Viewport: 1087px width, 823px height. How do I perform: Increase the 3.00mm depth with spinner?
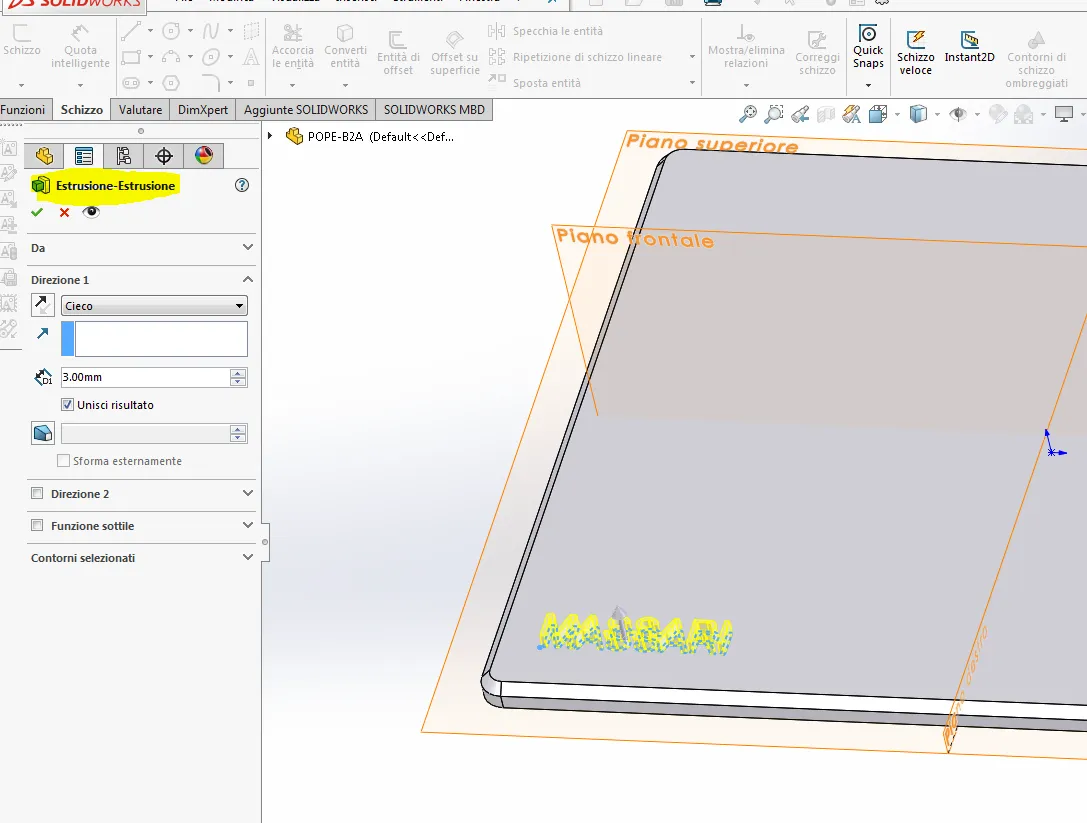pyautogui.click(x=238, y=373)
